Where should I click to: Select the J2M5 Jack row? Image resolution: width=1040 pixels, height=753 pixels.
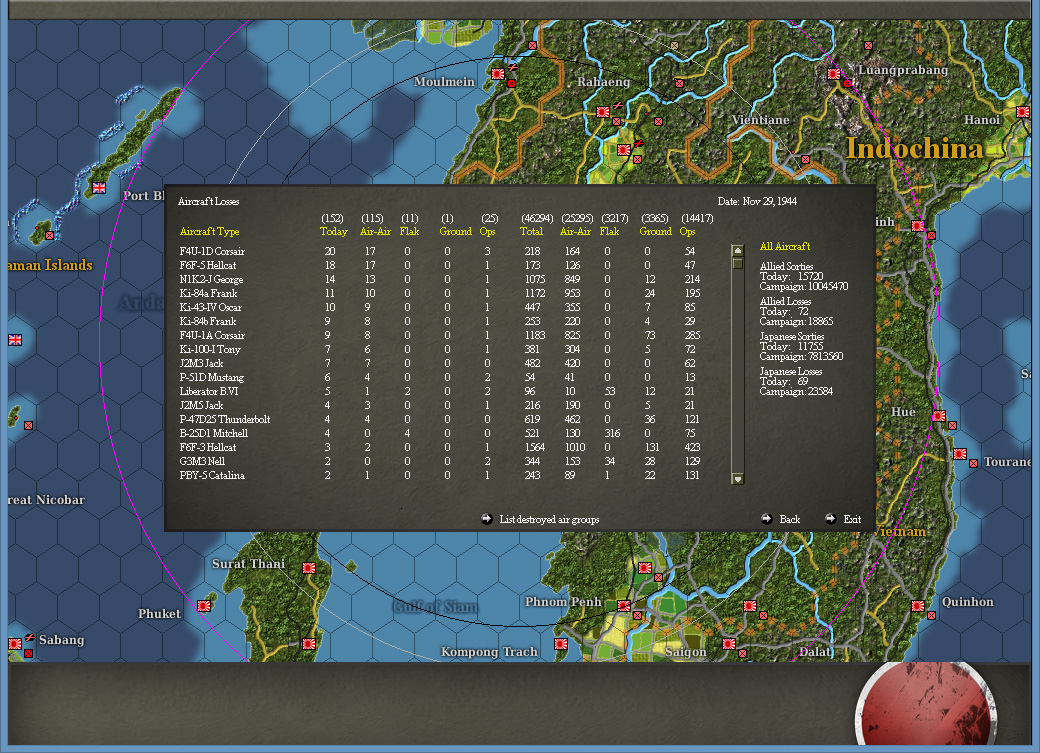click(438, 405)
